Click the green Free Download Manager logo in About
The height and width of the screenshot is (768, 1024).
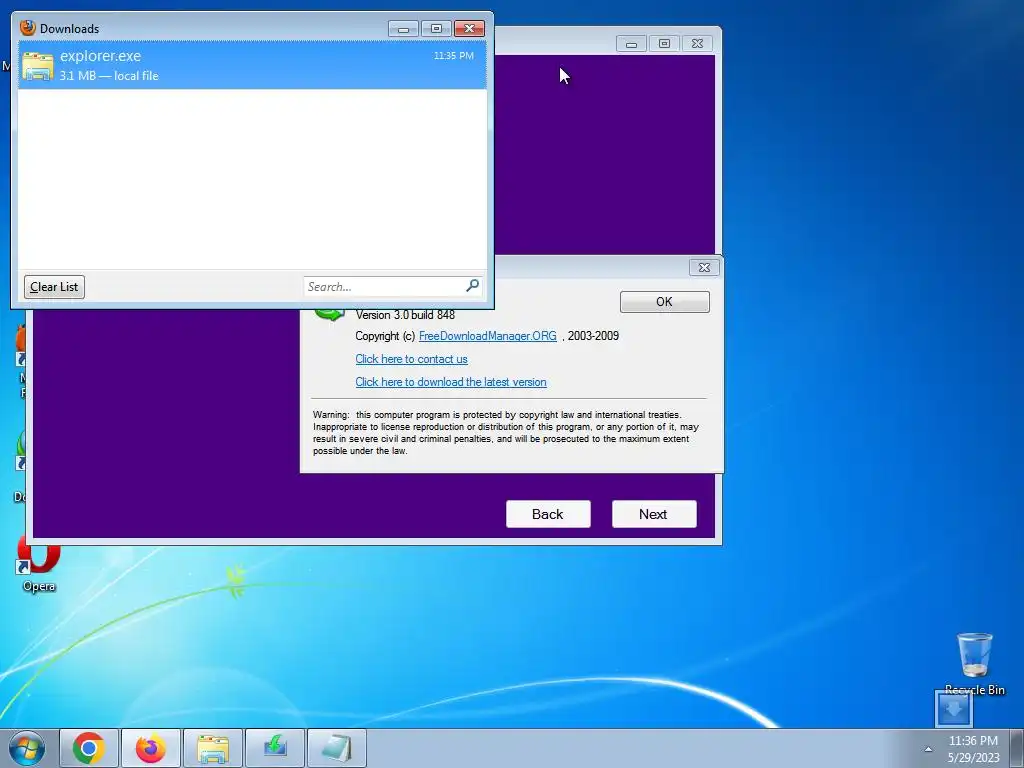(329, 315)
